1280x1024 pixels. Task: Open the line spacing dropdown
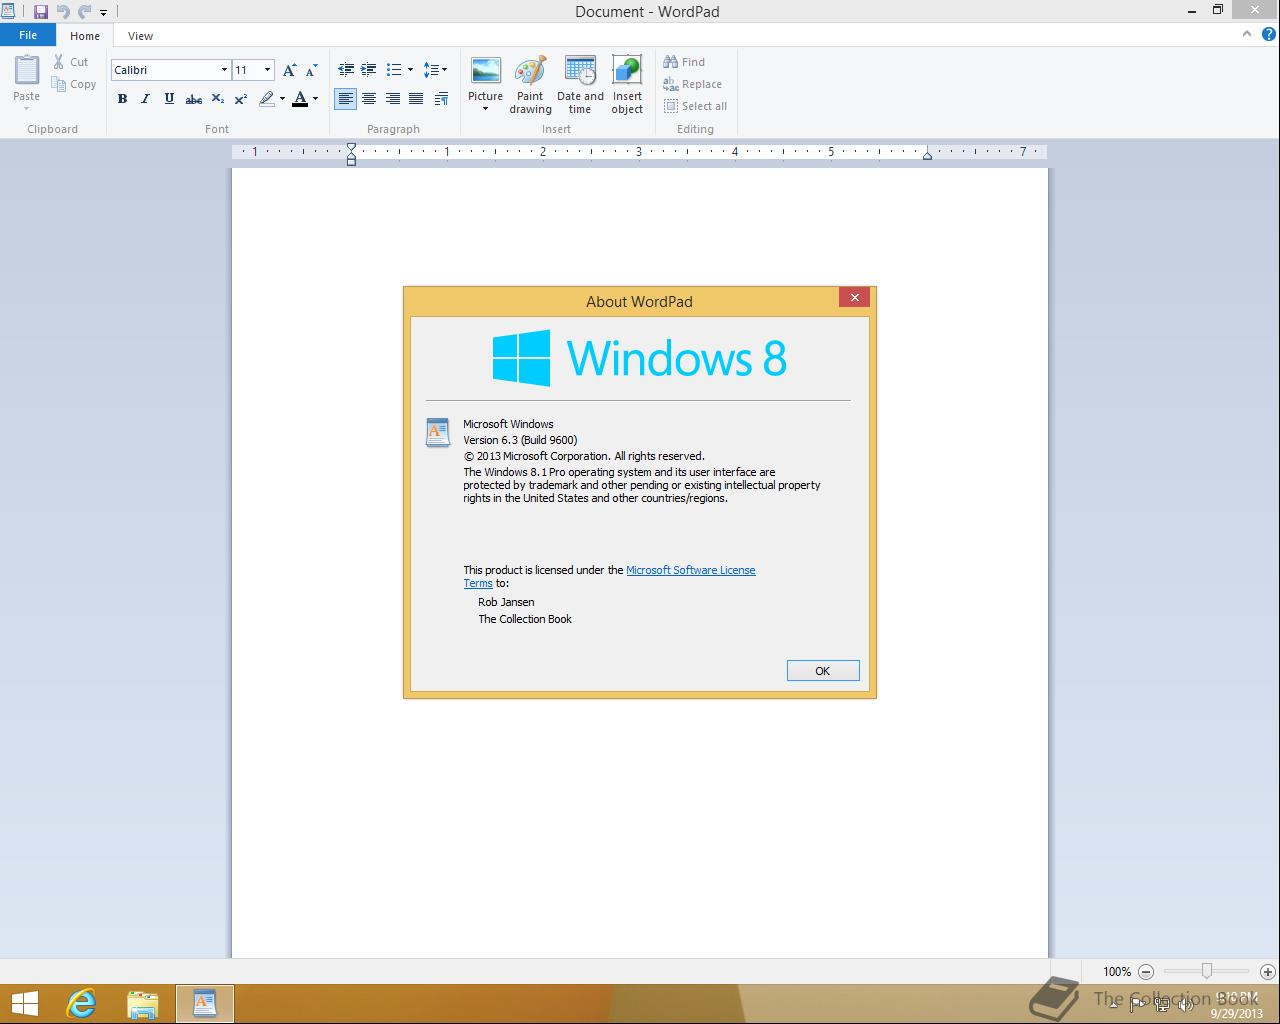[435, 70]
